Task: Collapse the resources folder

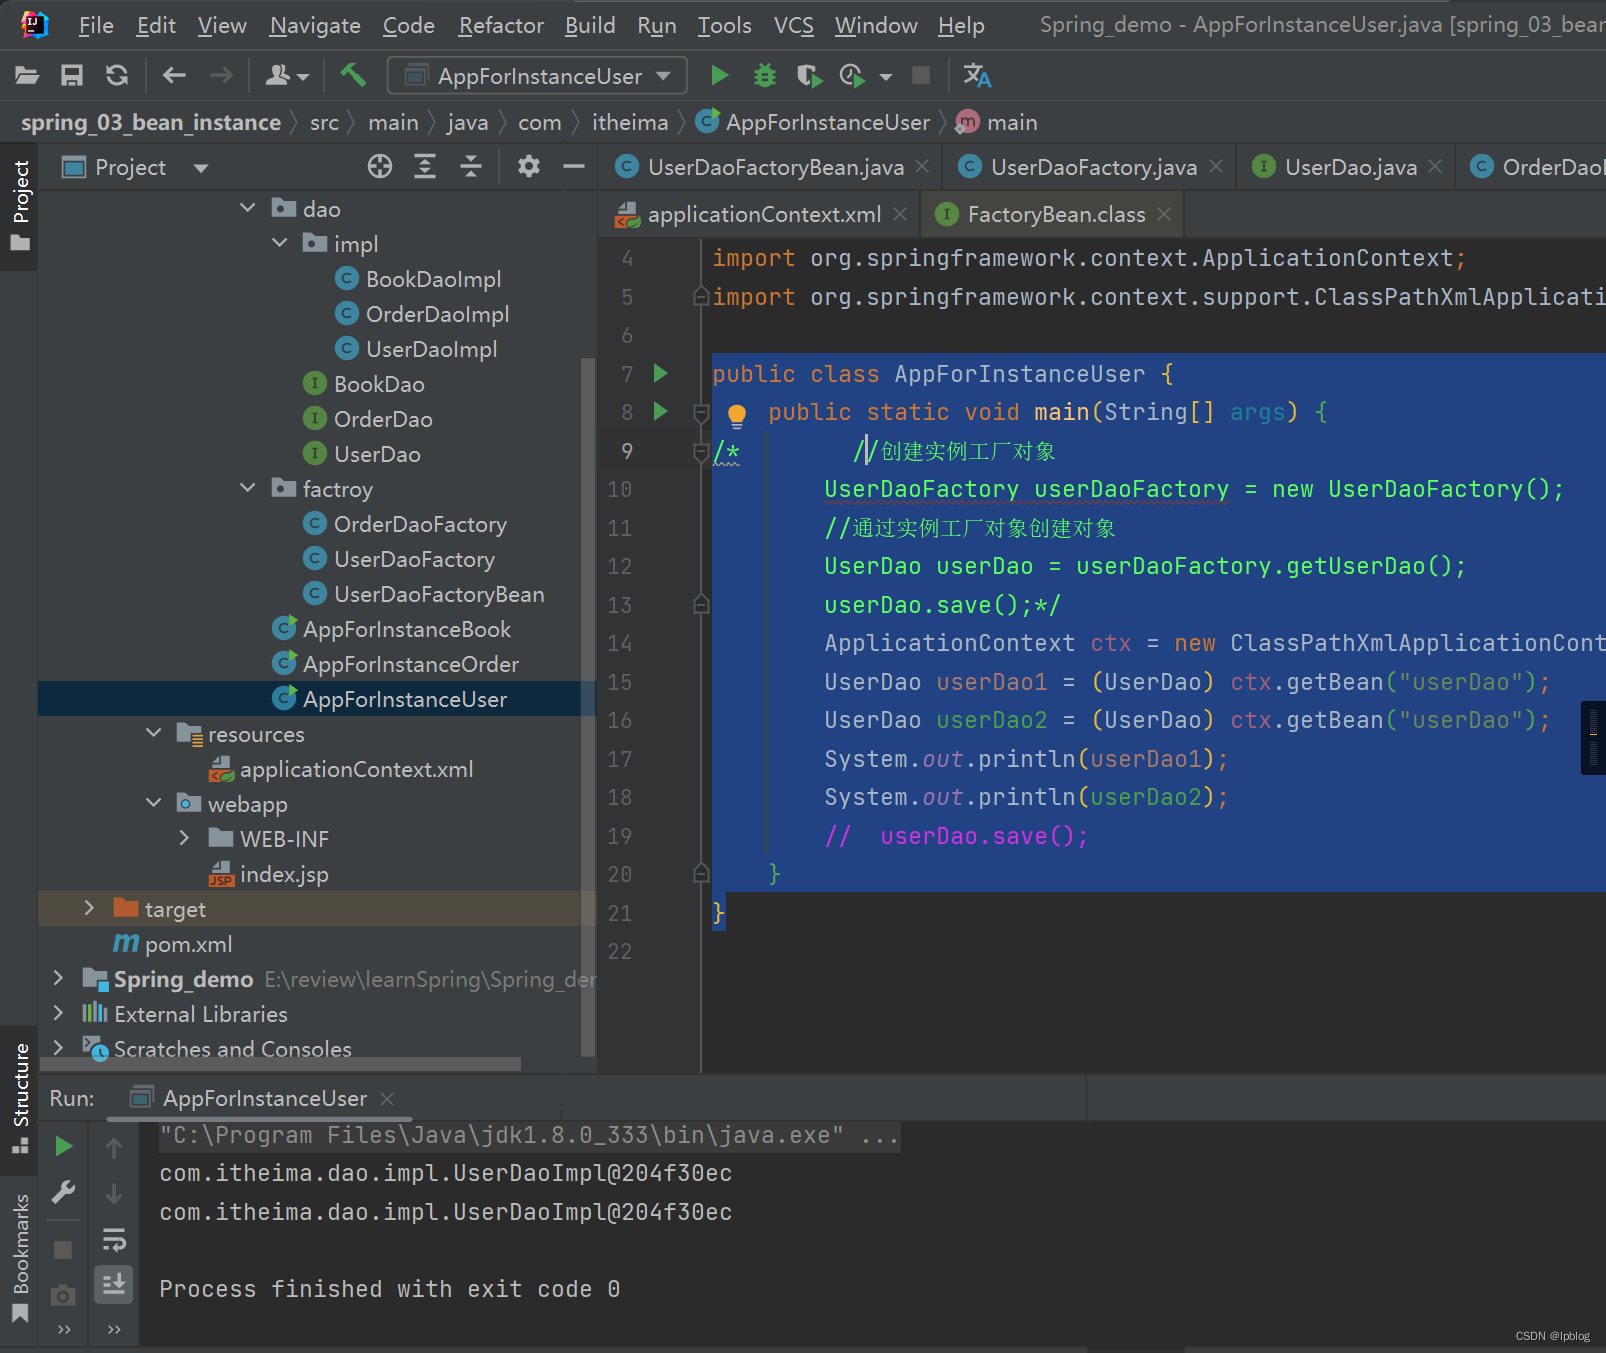Action: (x=153, y=733)
